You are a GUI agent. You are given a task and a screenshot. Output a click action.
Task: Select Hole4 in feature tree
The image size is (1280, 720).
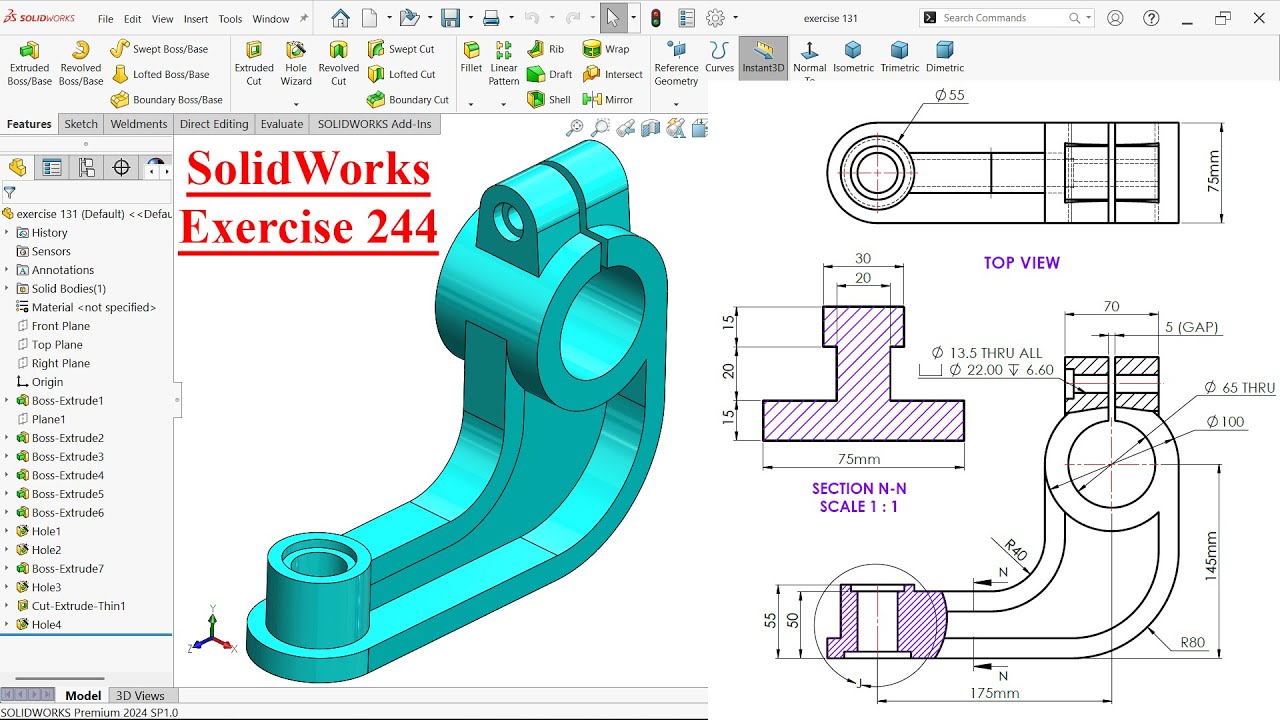coord(46,624)
